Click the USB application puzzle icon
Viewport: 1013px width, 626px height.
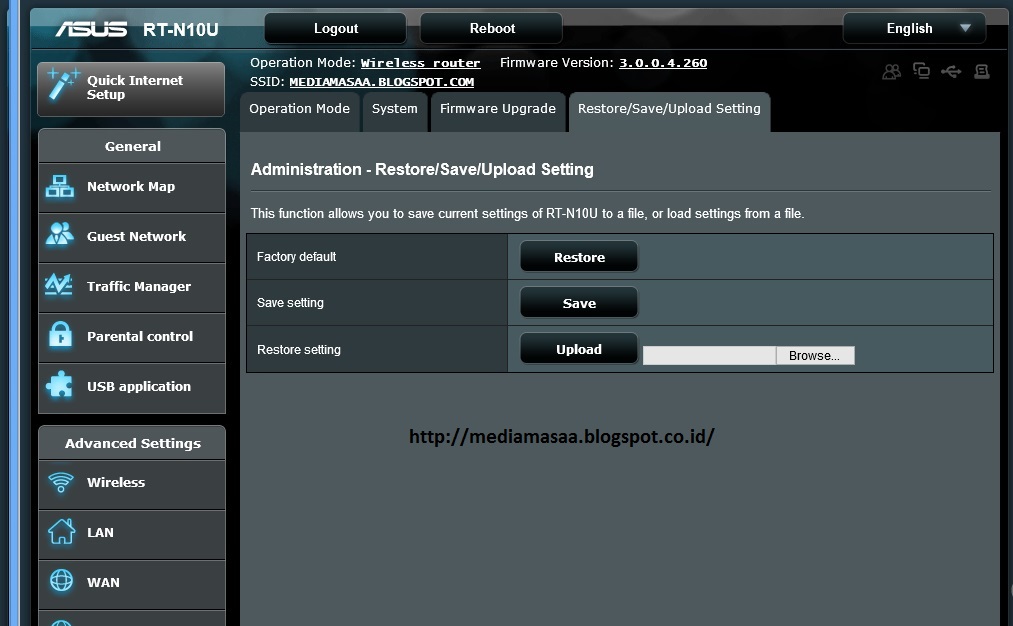tap(60, 384)
